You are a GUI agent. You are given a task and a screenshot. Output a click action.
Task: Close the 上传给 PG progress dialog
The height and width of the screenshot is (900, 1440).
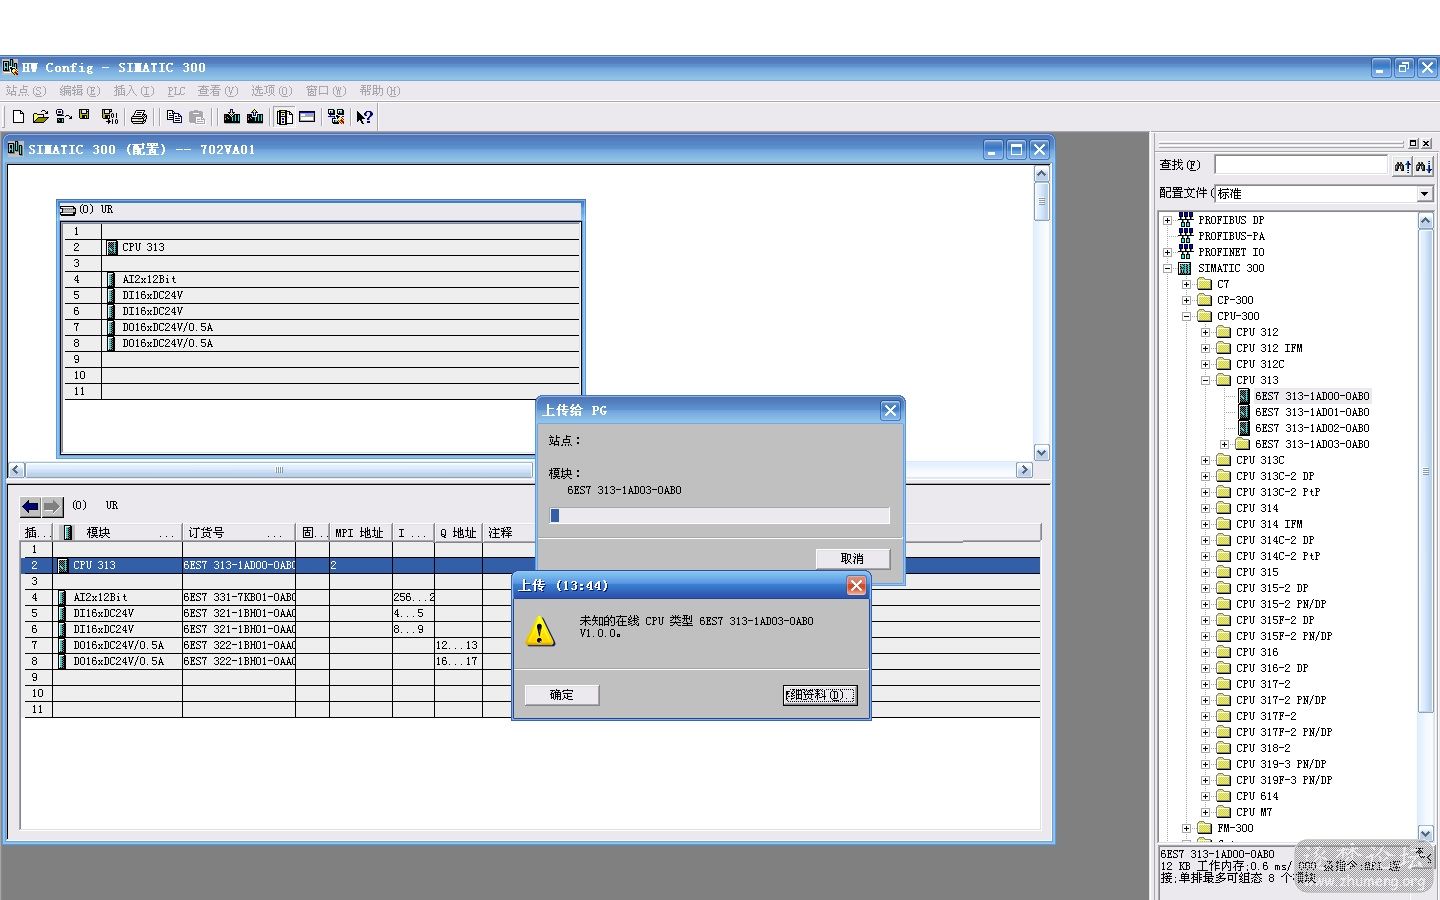(890, 410)
